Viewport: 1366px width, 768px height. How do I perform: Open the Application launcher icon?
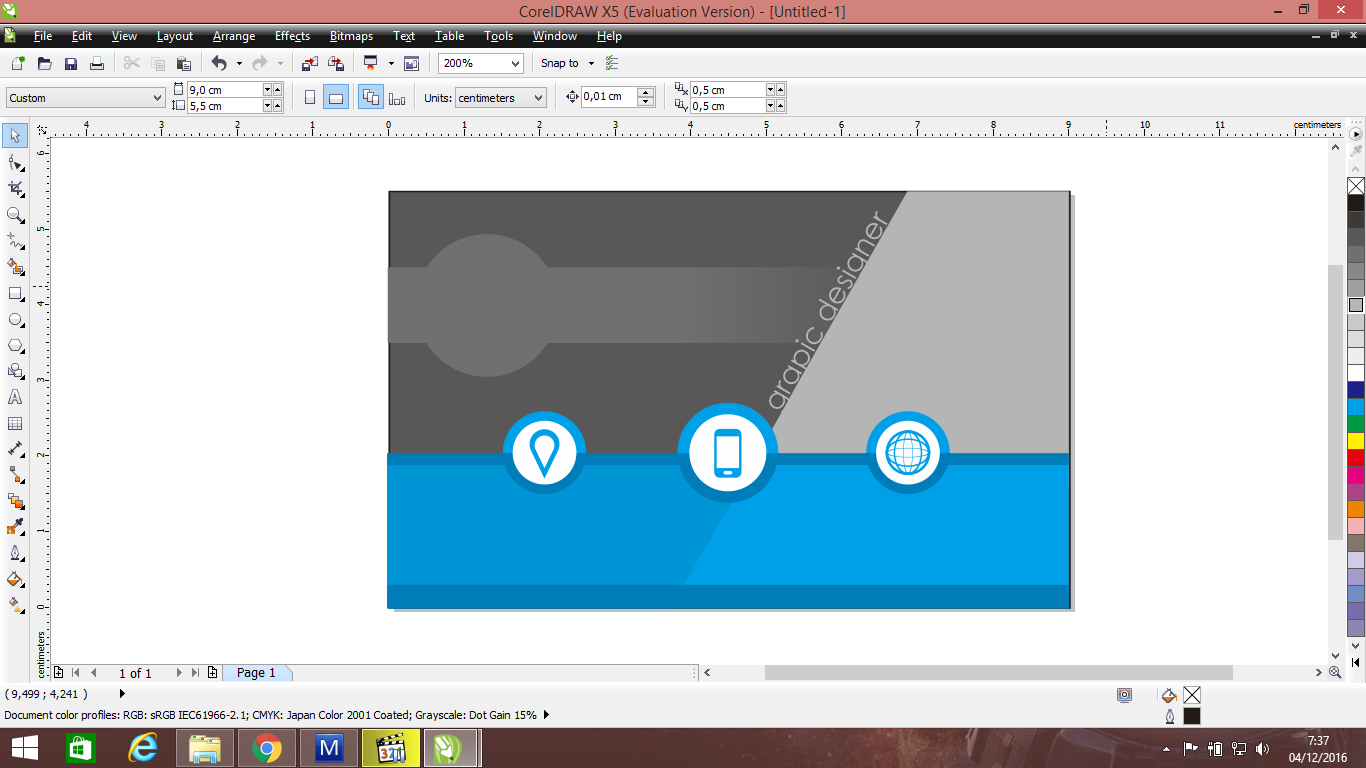pyautogui.click(x=371, y=63)
